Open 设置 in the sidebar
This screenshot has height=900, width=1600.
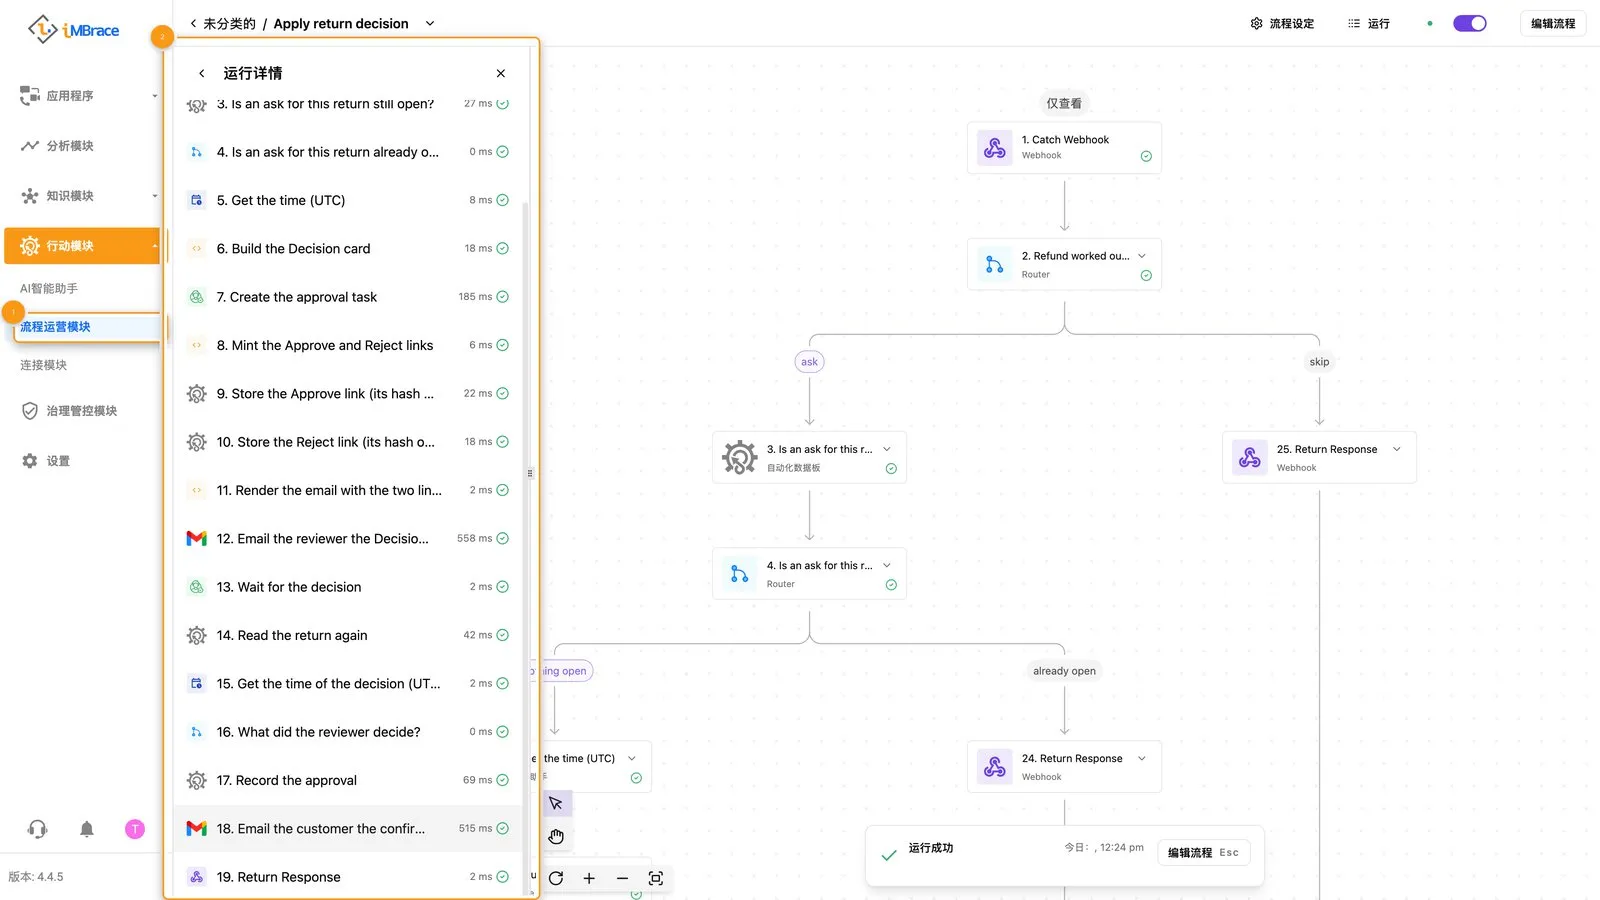point(82,461)
